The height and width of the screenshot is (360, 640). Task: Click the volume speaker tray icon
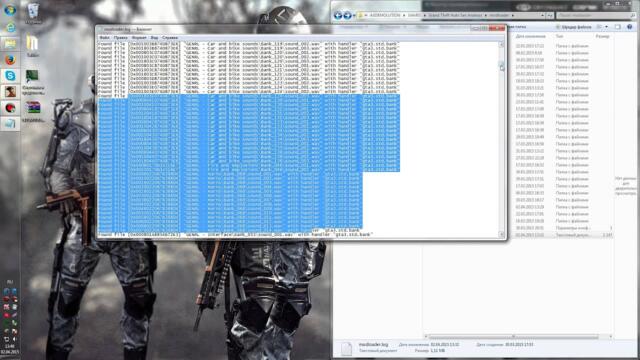tap(14, 339)
